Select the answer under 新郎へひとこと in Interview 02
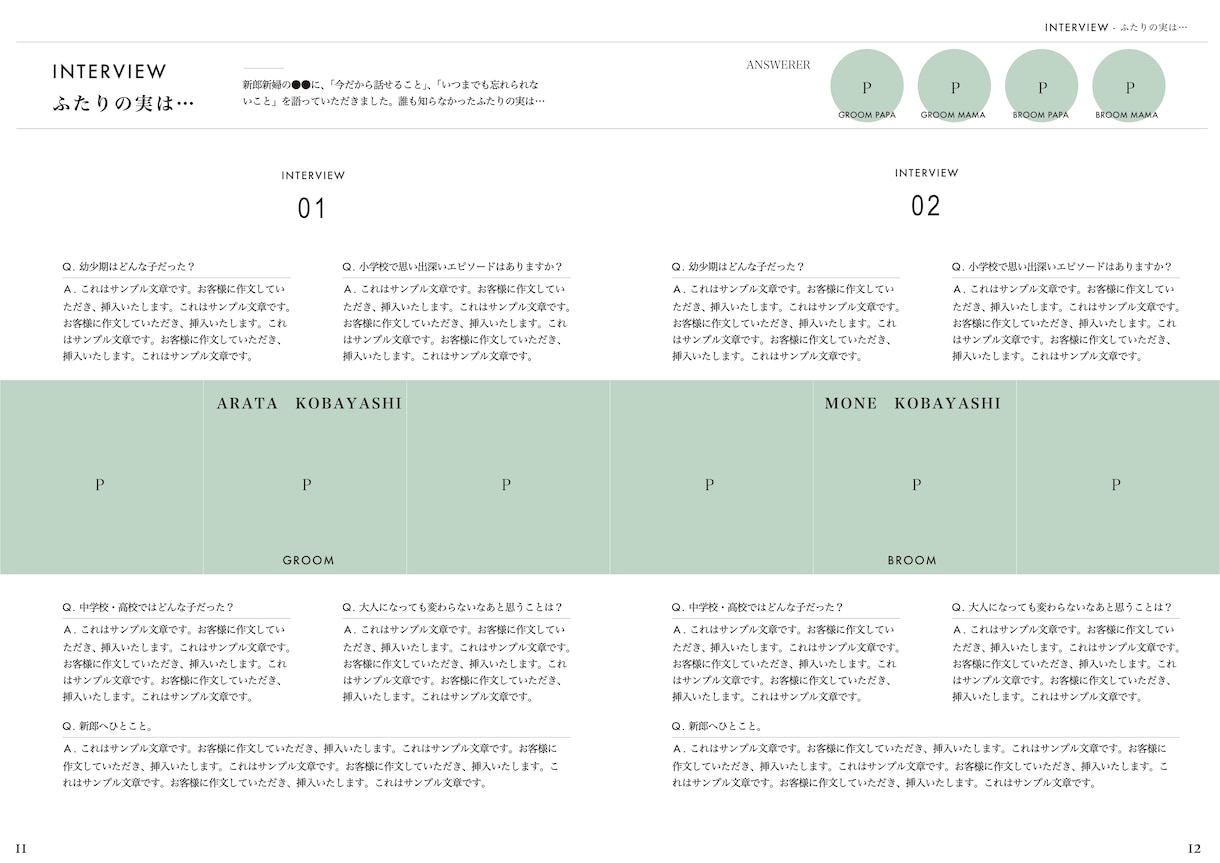 (x=920, y=765)
